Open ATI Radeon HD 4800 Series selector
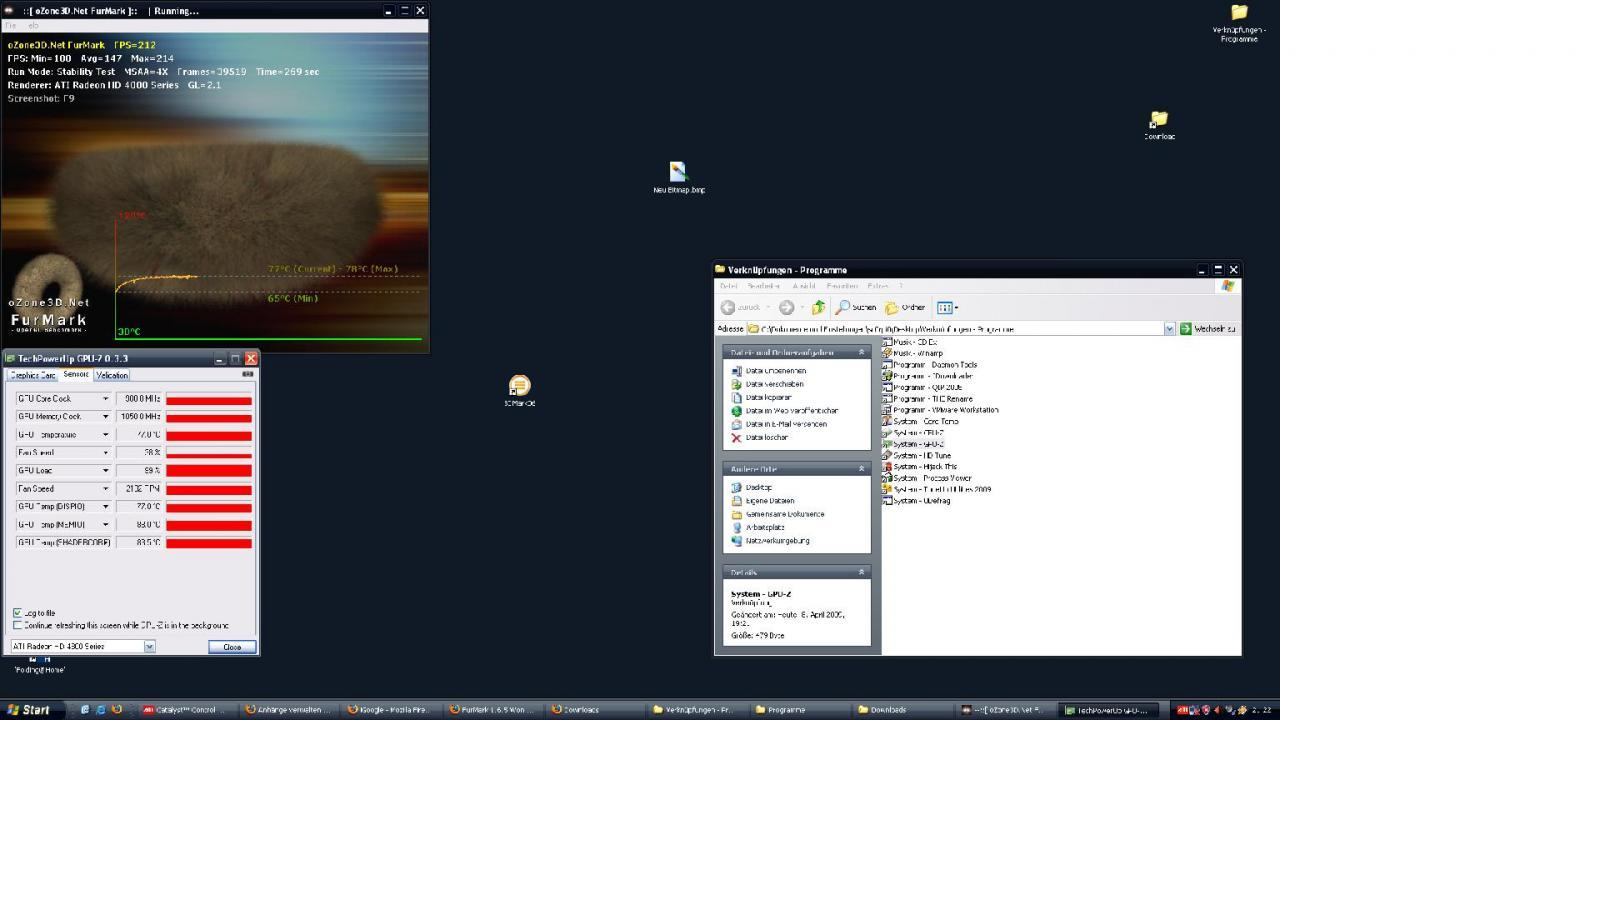The image size is (1600, 900). pos(83,647)
